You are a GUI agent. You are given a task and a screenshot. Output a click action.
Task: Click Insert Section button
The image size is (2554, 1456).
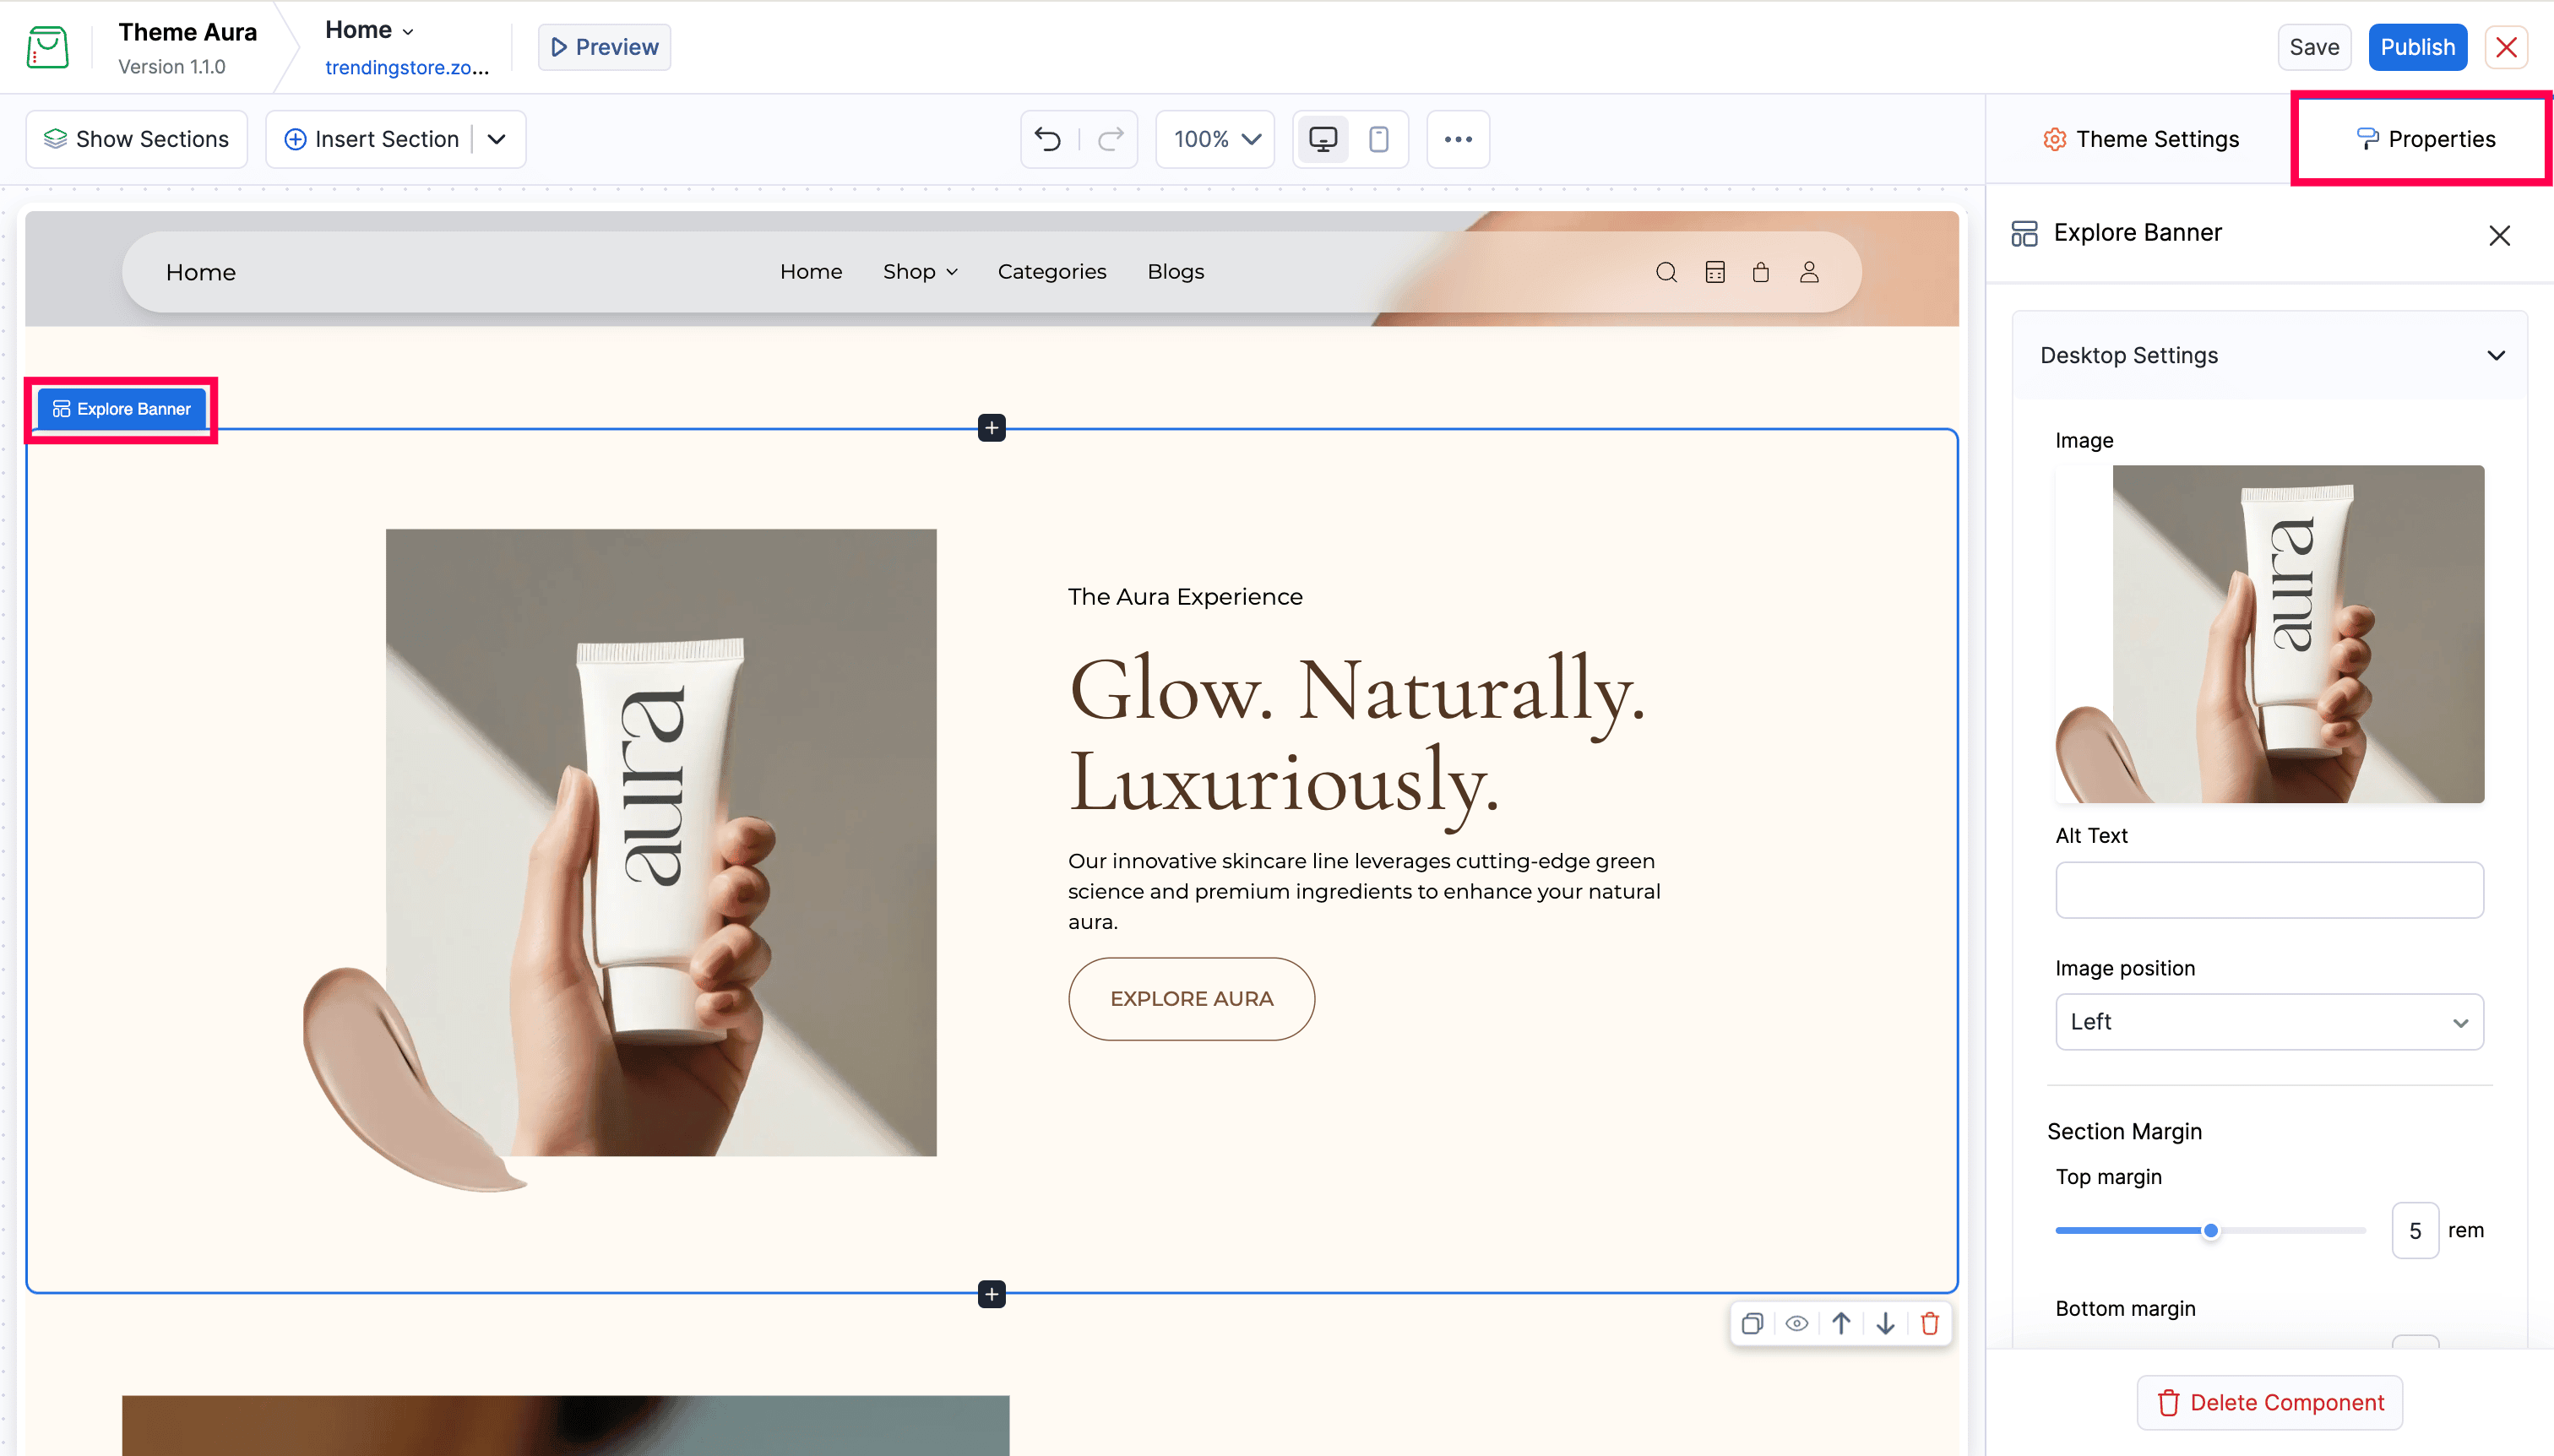coord(370,139)
